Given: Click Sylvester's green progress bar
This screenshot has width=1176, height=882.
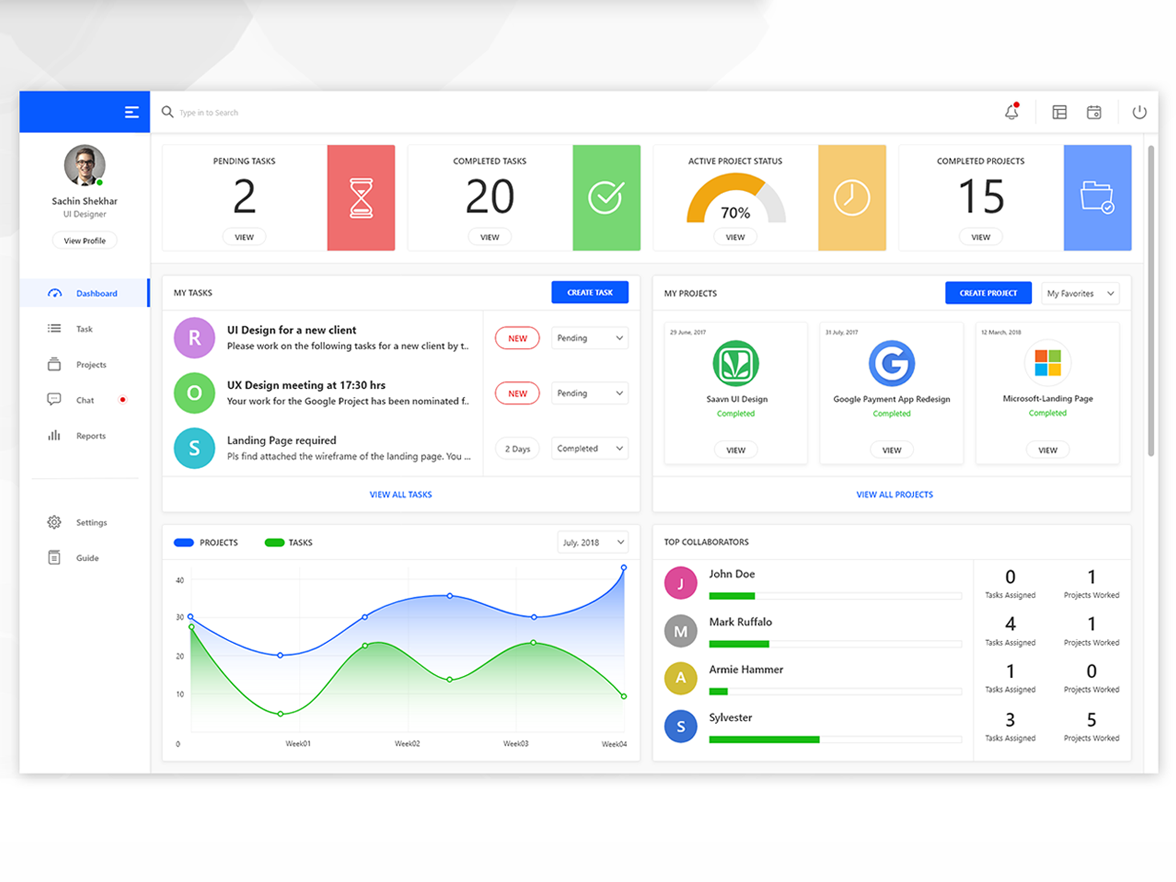Looking at the screenshot, I should click(764, 739).
